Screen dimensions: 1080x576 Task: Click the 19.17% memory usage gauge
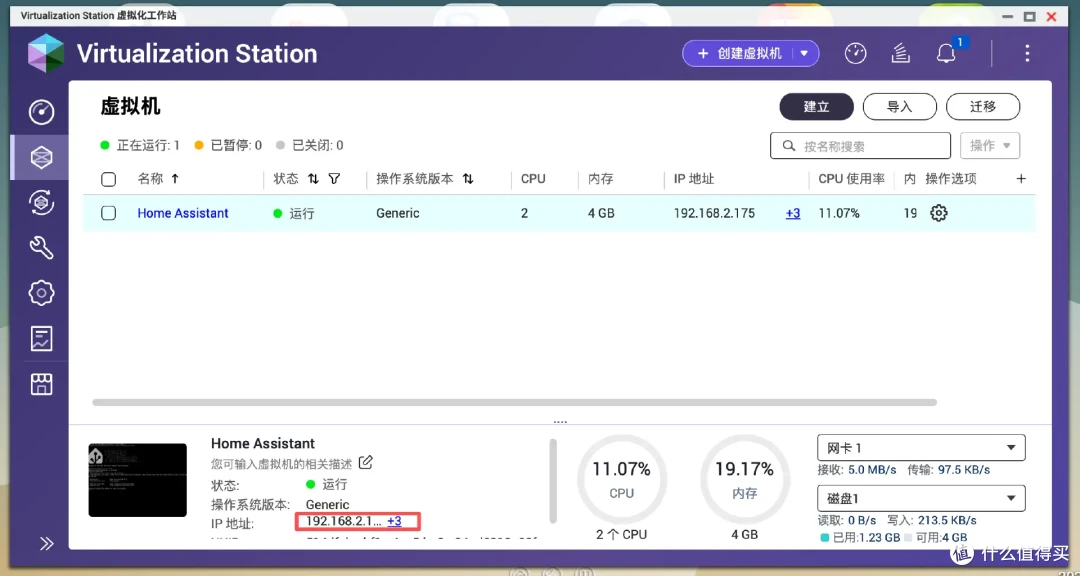(744, 480)
